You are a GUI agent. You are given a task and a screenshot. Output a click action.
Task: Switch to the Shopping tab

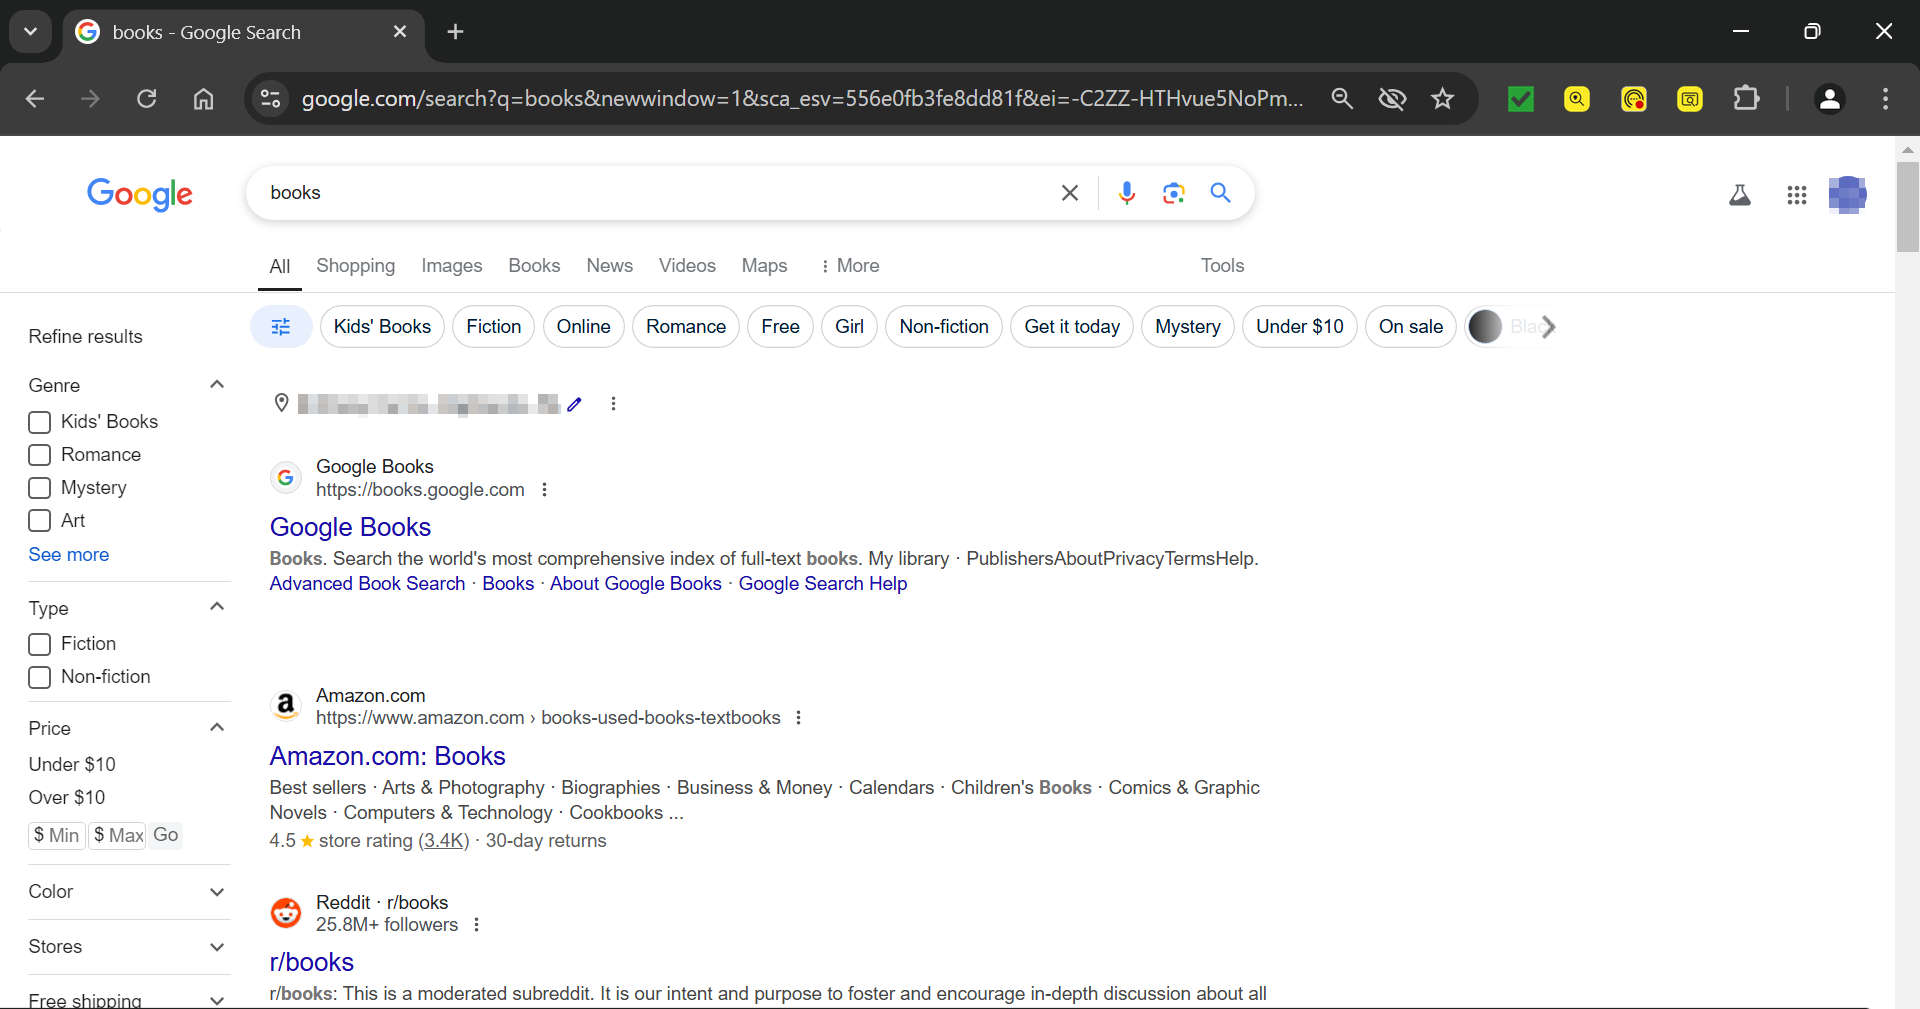(x=355, y=266)
